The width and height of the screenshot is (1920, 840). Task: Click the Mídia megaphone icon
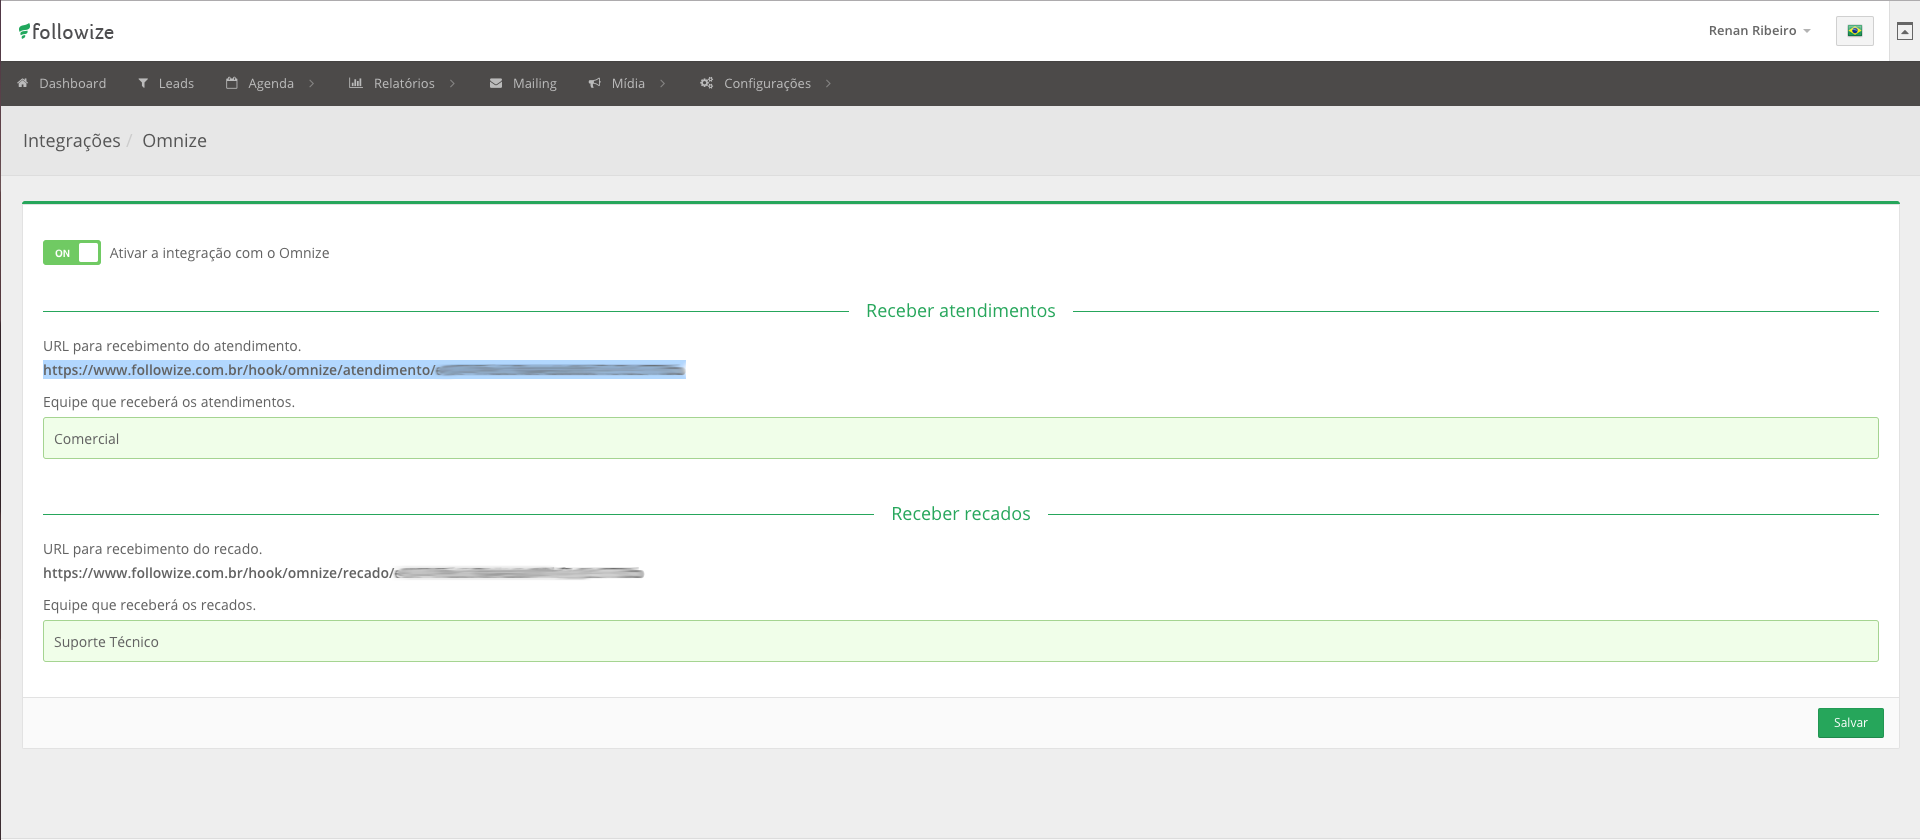tap(595, 83)
